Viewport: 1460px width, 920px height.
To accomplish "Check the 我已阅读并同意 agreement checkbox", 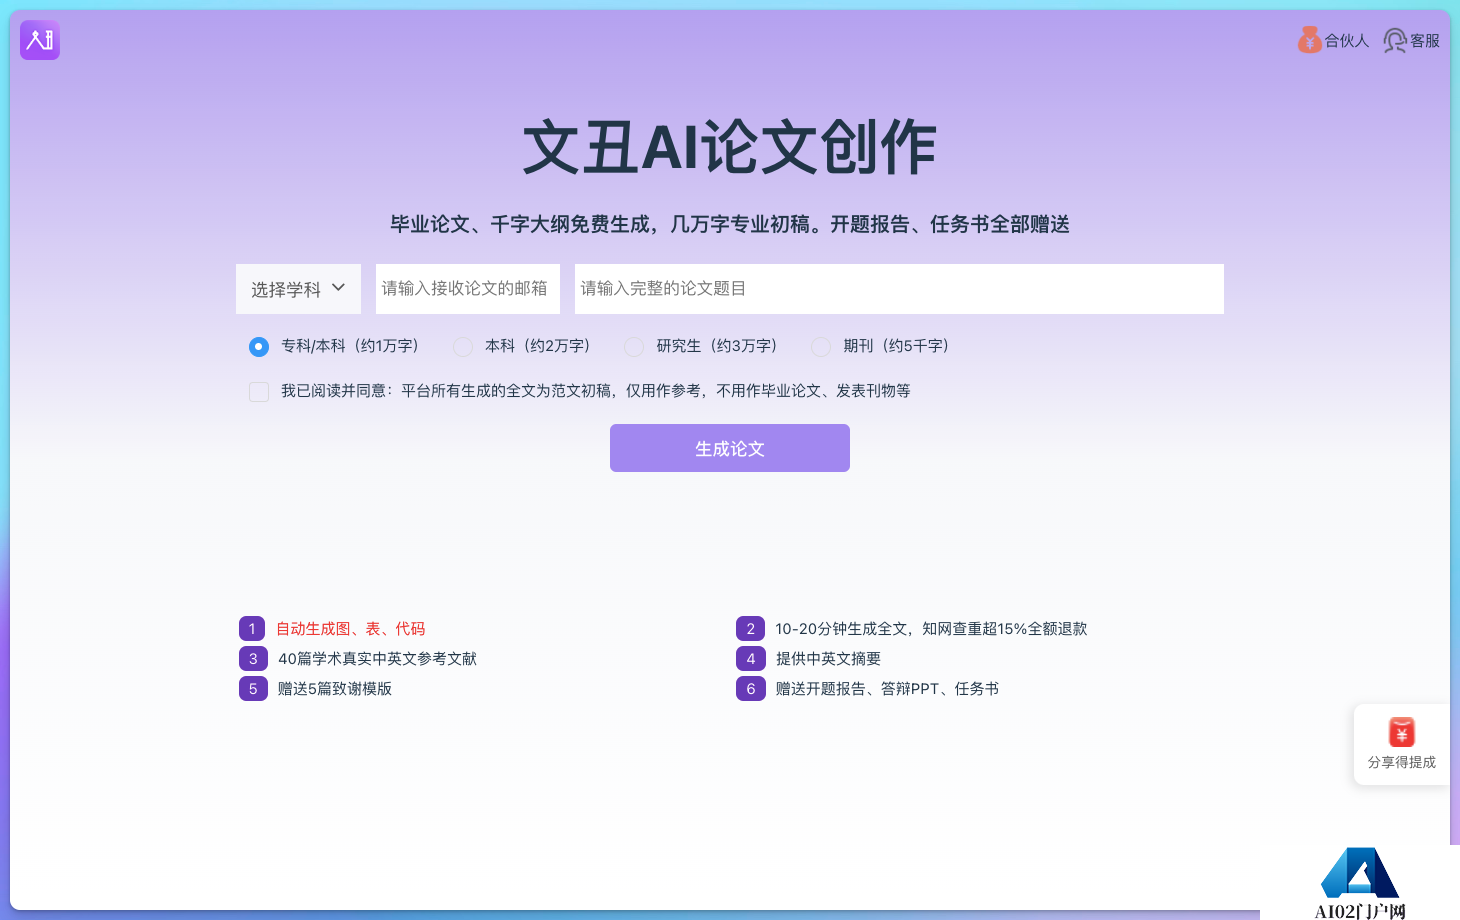I will tap(259, 392).
